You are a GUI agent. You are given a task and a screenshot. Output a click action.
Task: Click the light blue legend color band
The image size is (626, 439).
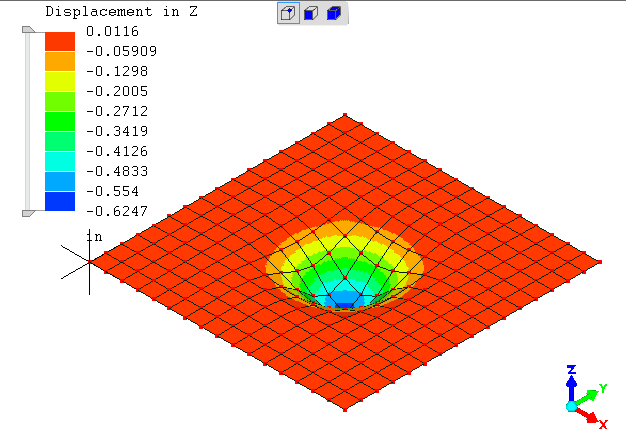[60, 181]
